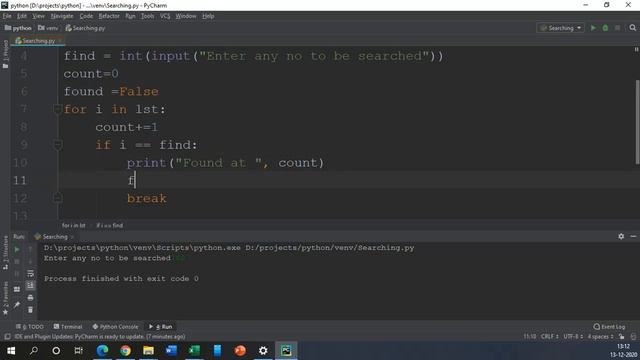Hide the Run panel with minus icon

(x=633, y=236)
